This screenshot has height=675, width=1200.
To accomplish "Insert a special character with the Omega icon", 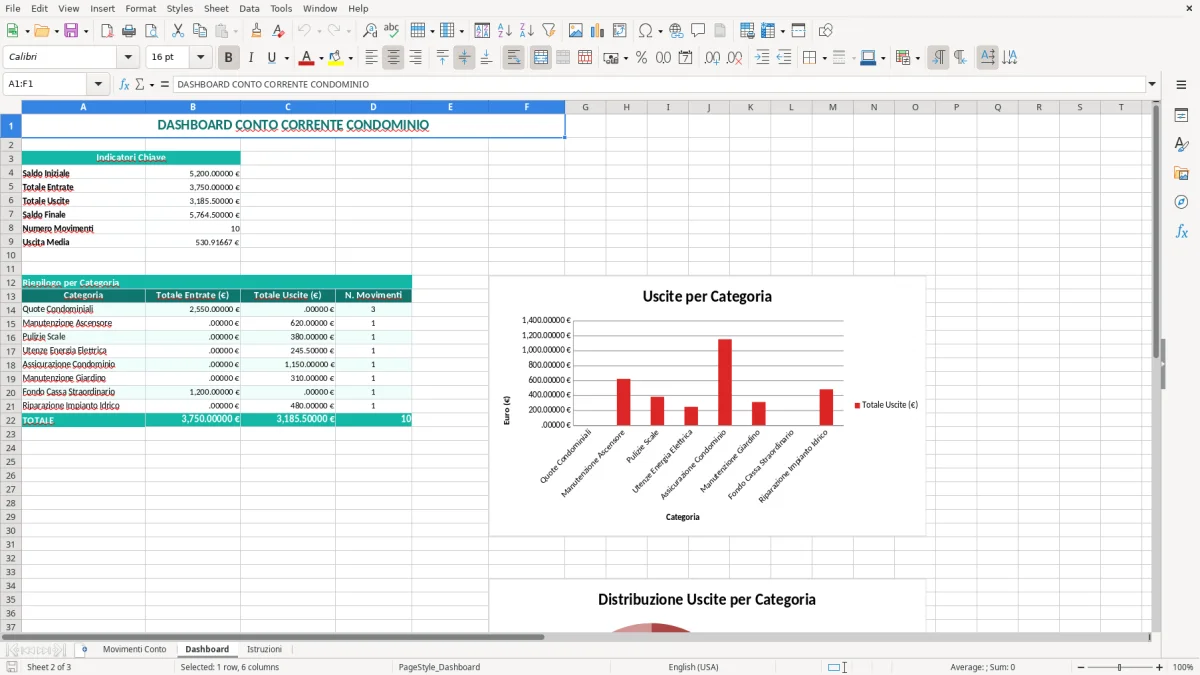I will tap(644, 31).
